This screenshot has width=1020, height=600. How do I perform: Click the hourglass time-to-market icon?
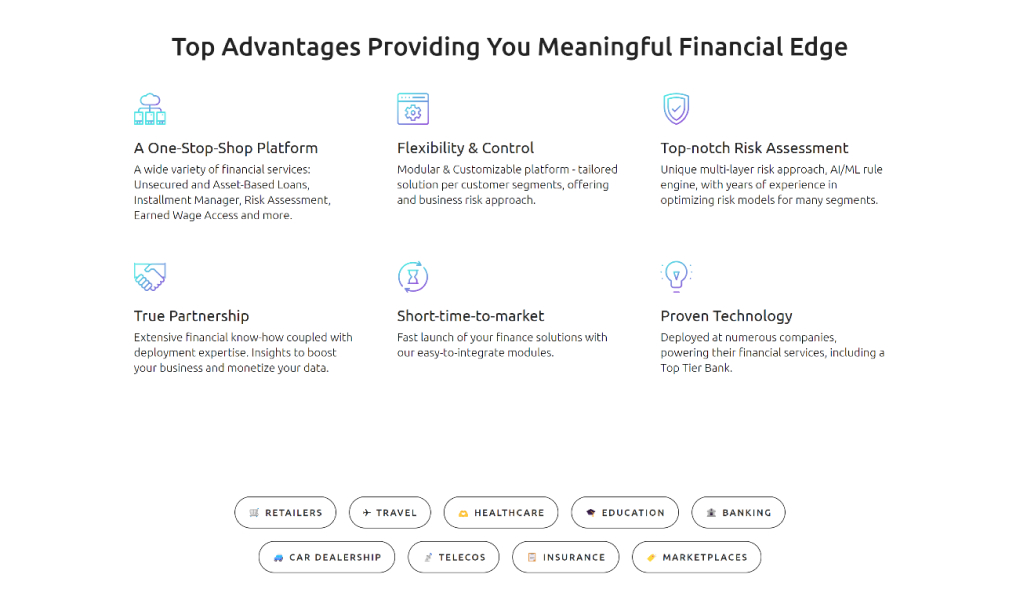point(412,276)
